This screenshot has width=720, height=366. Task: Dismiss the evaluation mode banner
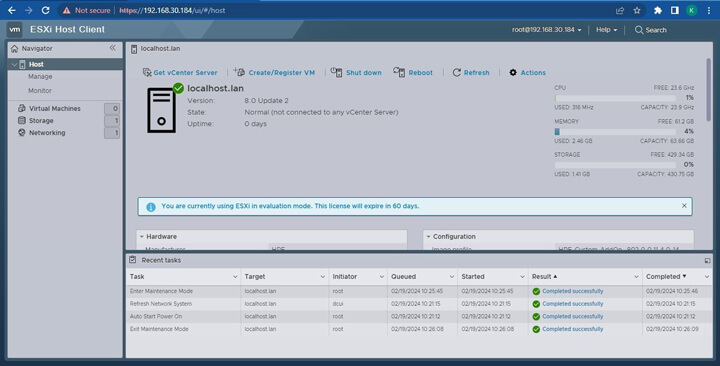tap(684, 206)
